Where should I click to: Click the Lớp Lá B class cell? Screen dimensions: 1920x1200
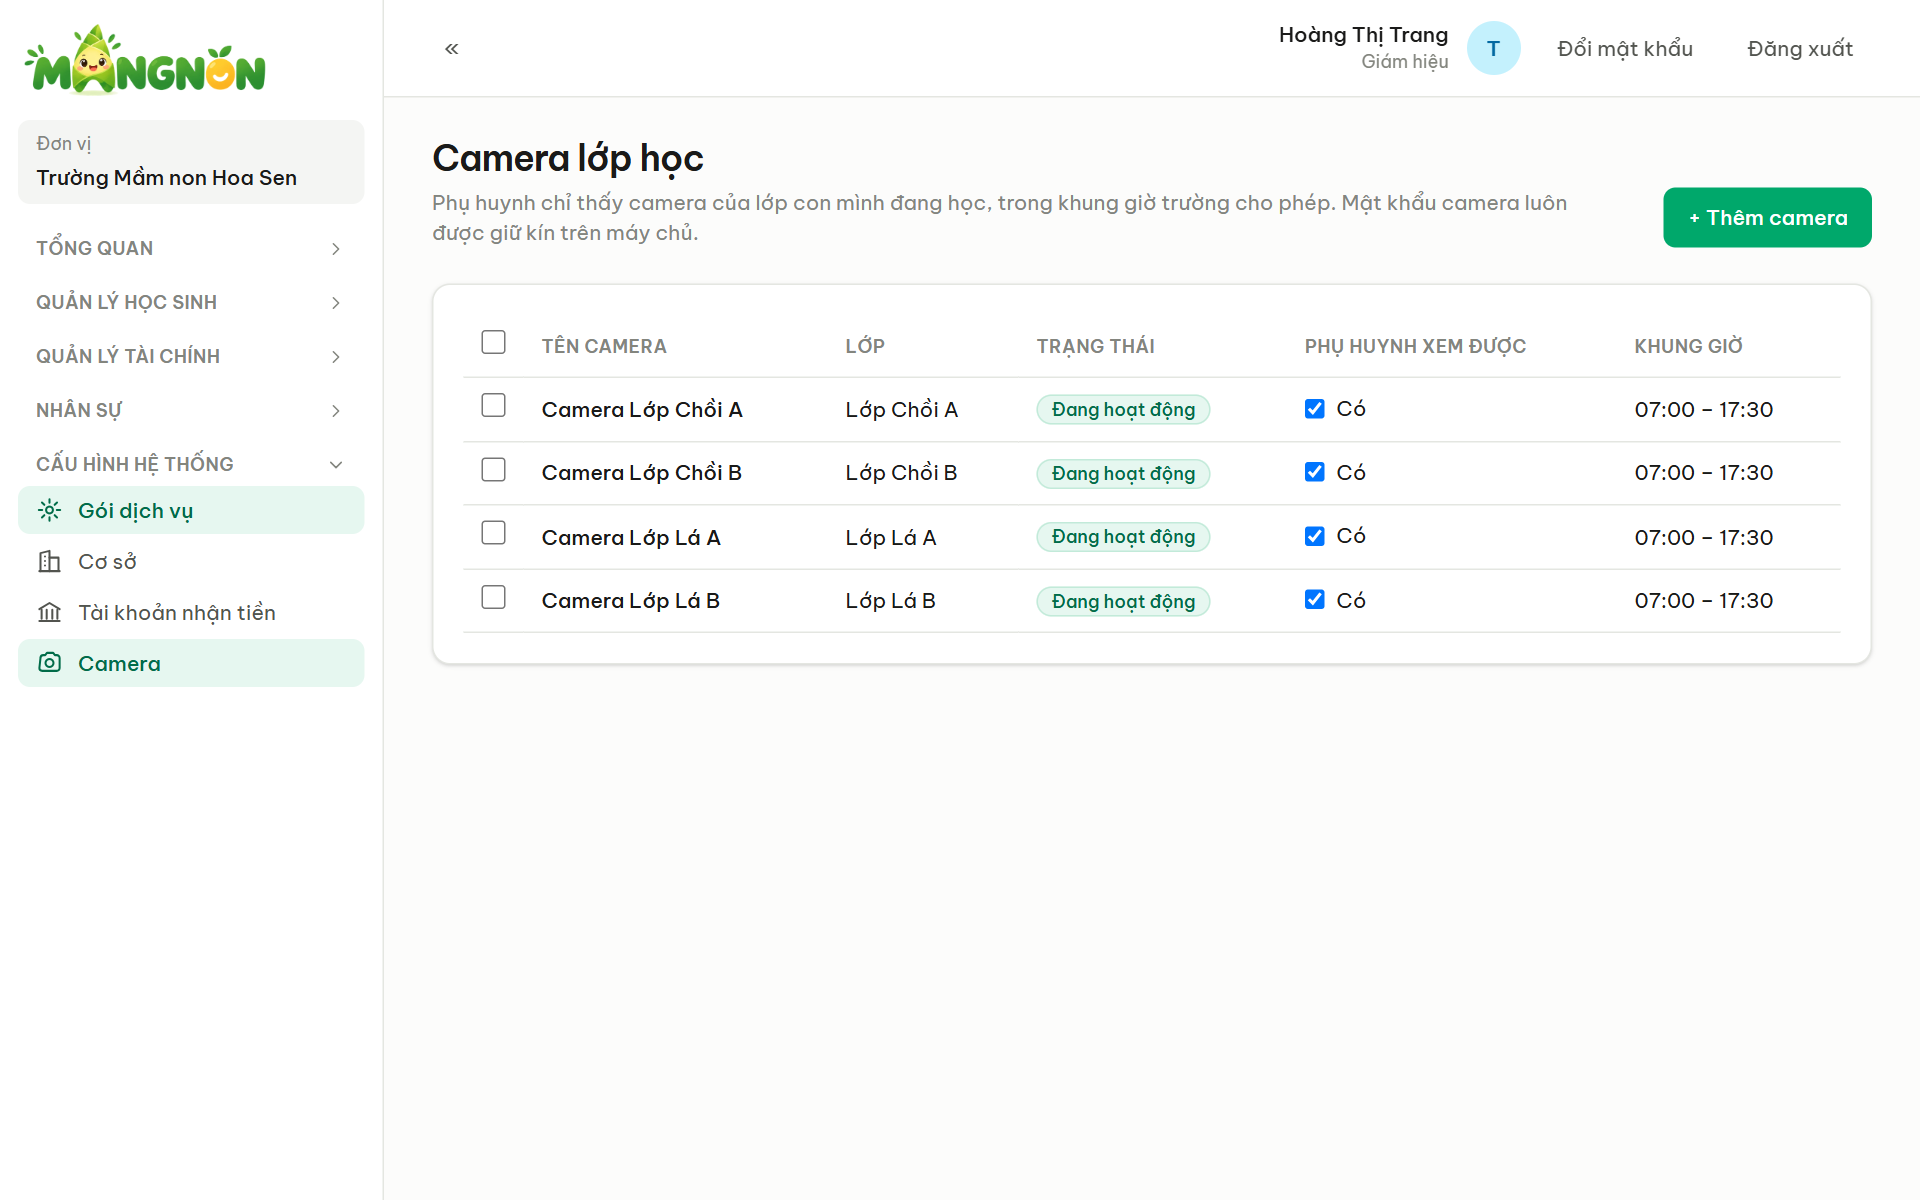[x=890, y=600]
